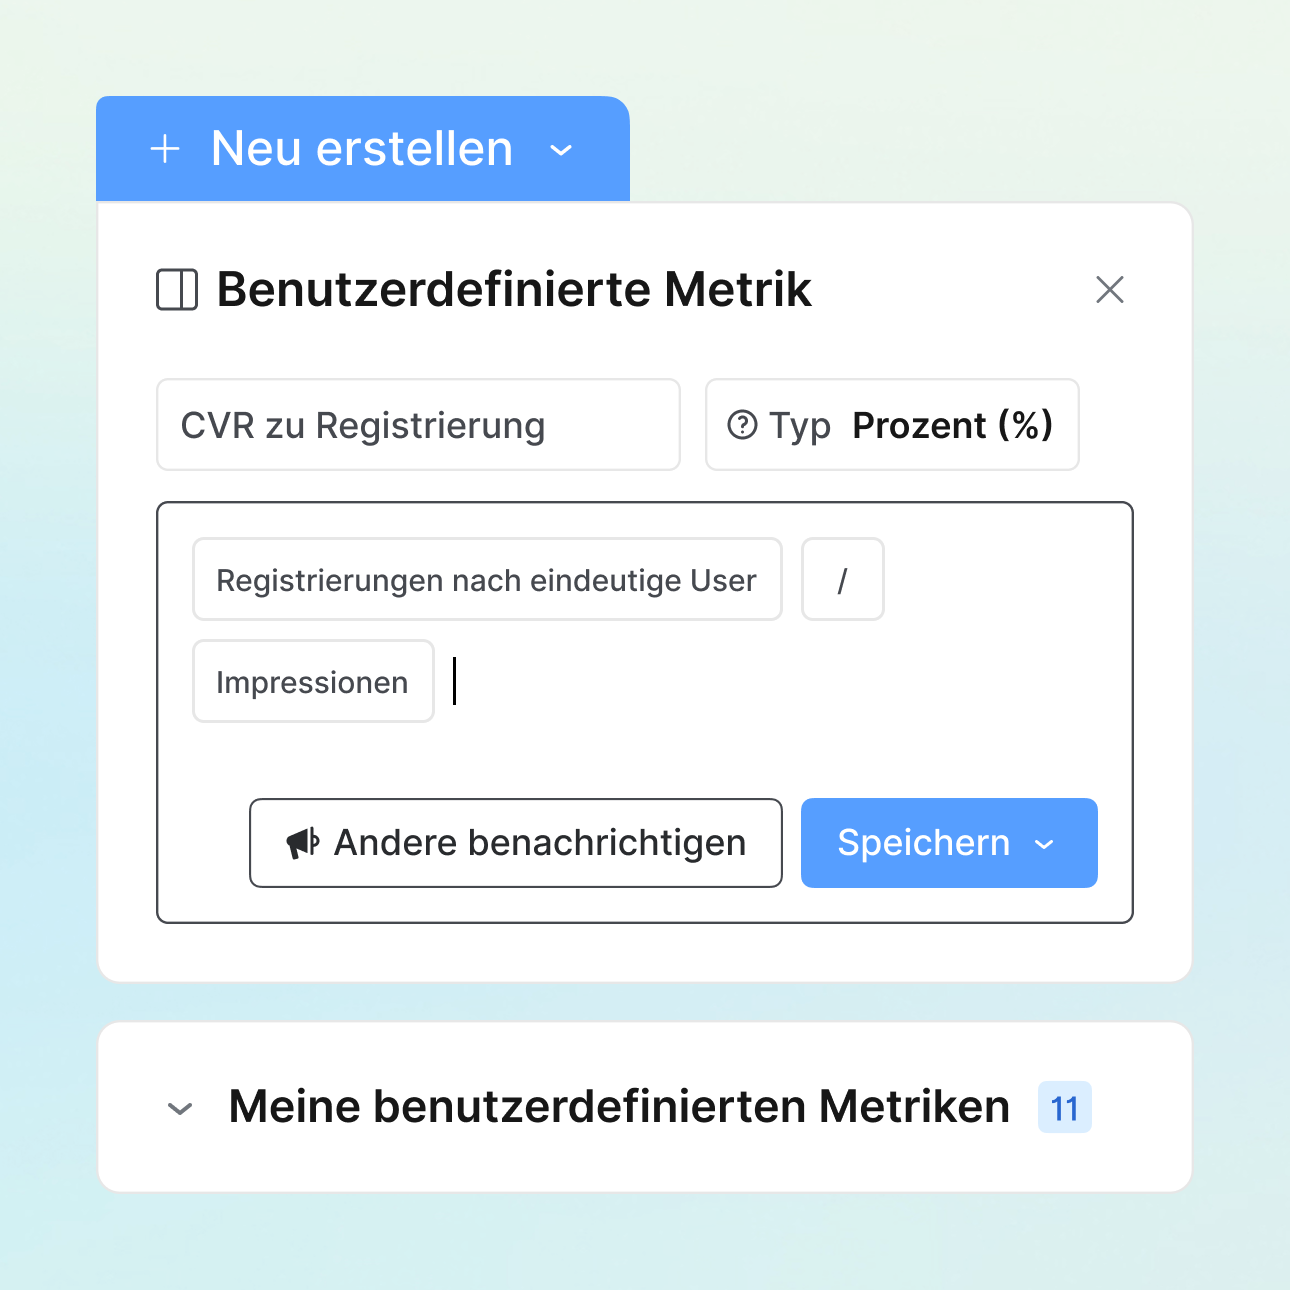1290x1290 pixels.
Task: Click the panel icon beside Benutzerdefinierte Metrik
Action: click(177, 290)
